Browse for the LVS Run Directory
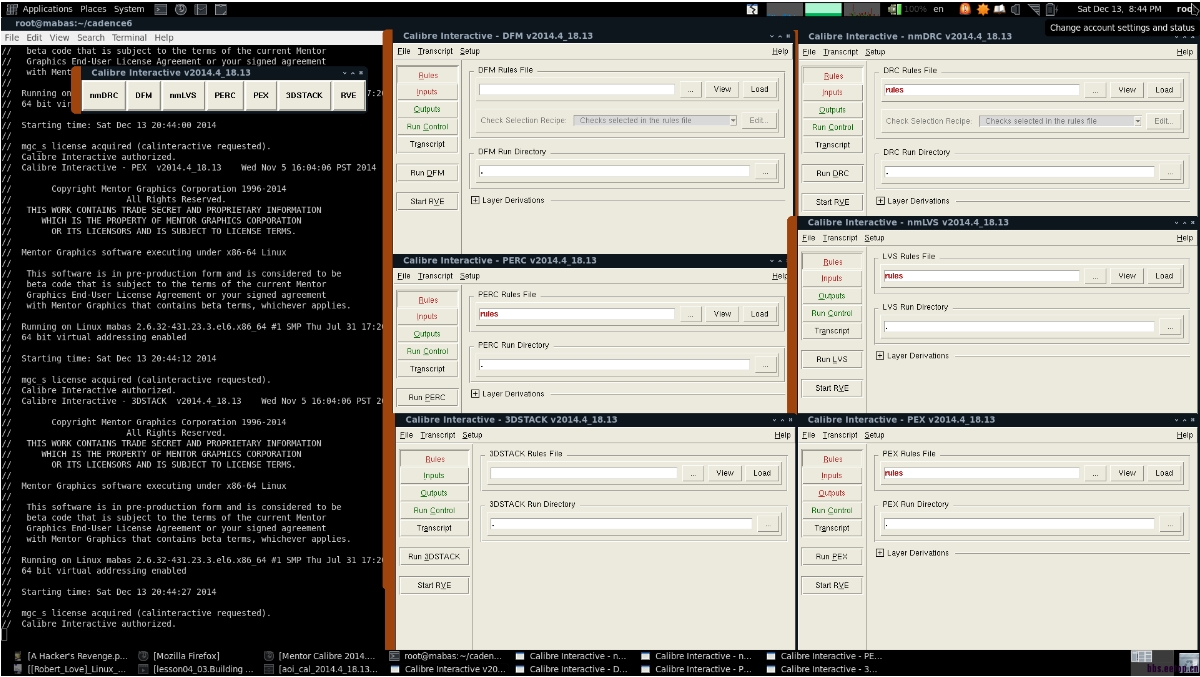1200x677 pixels. (1171, 327)
